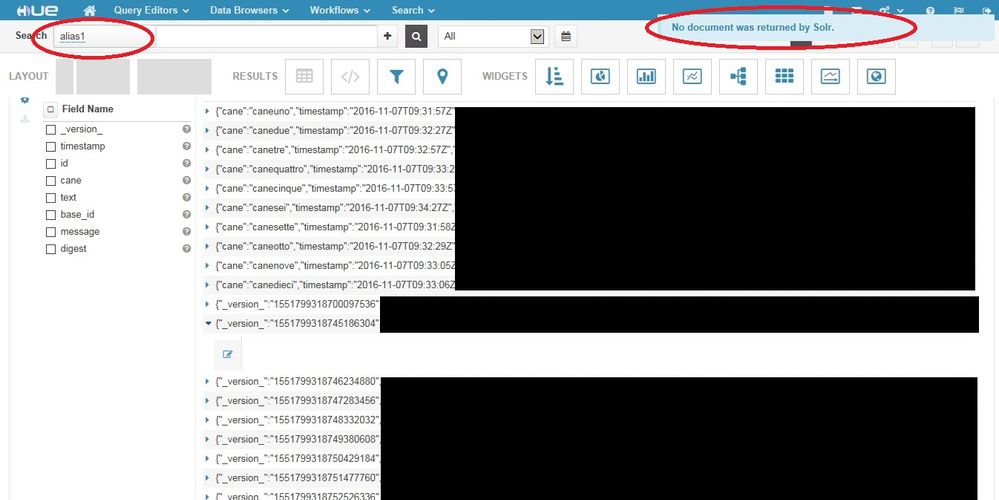Click the empty query text field
Screen dimensions: 999x500
[x=266, y=36]
